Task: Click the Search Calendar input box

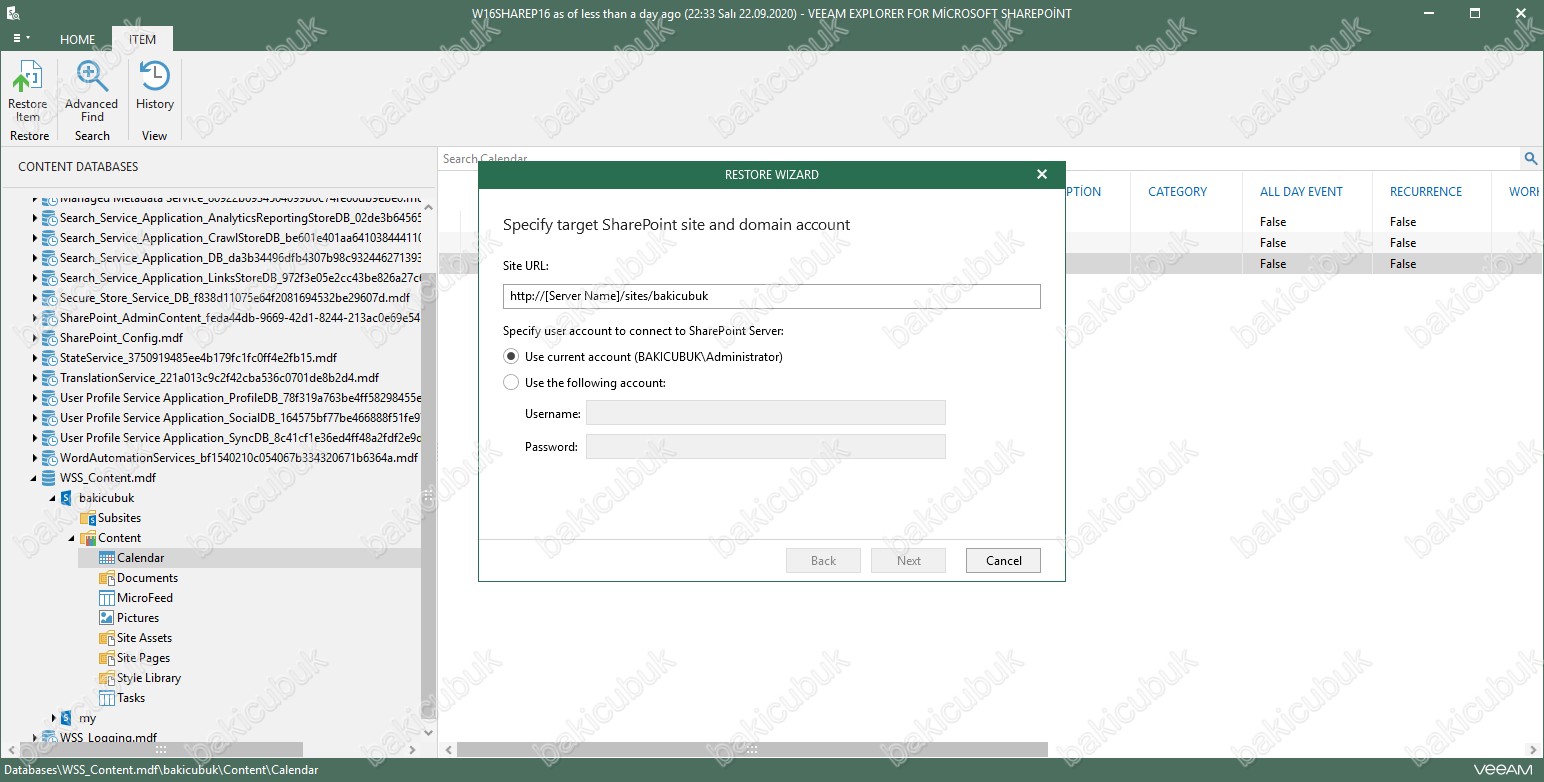Action: click(980, 159)
